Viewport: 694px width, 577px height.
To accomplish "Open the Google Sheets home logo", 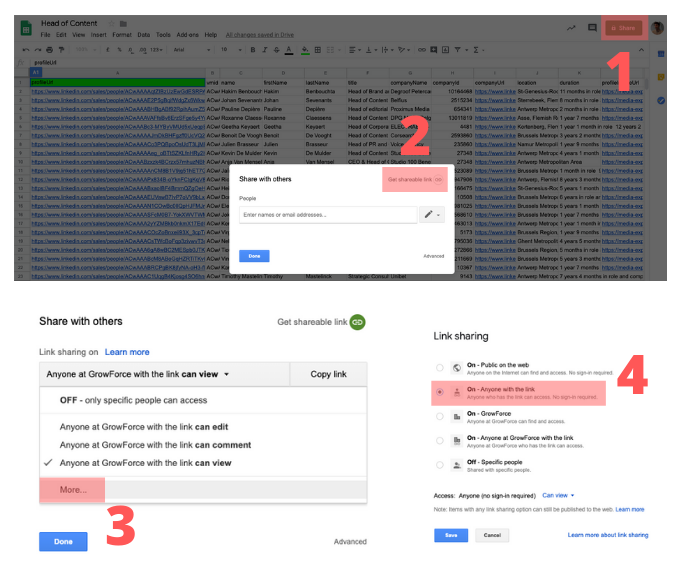I will (x=26, y=28).
